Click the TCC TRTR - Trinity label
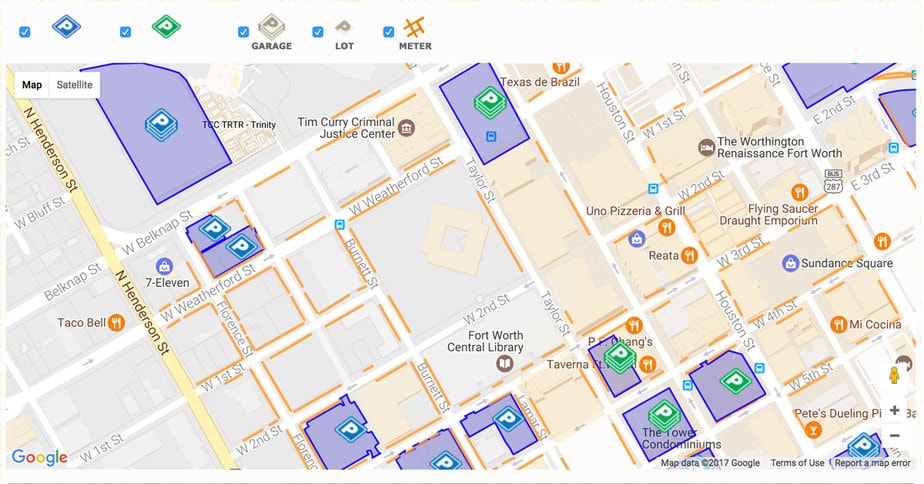The image size is (924, 484). coord(239,124)
